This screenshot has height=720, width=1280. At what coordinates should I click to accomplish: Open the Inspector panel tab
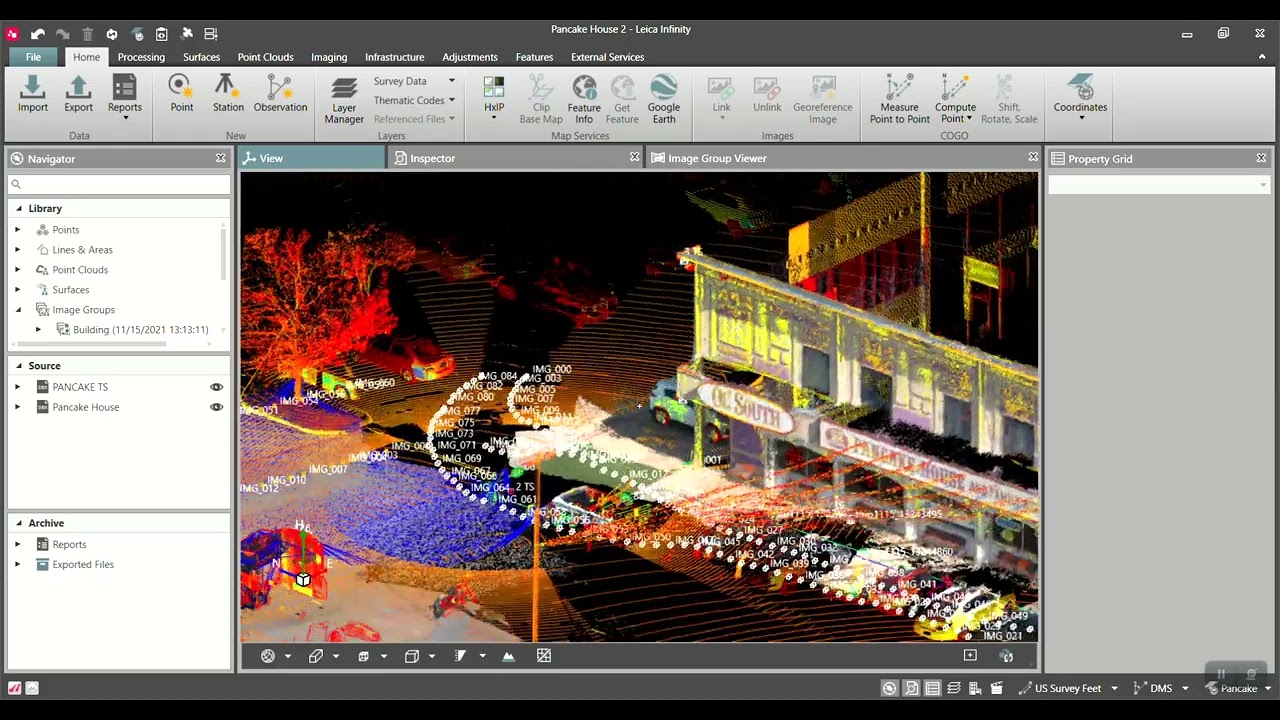(432, 158)
